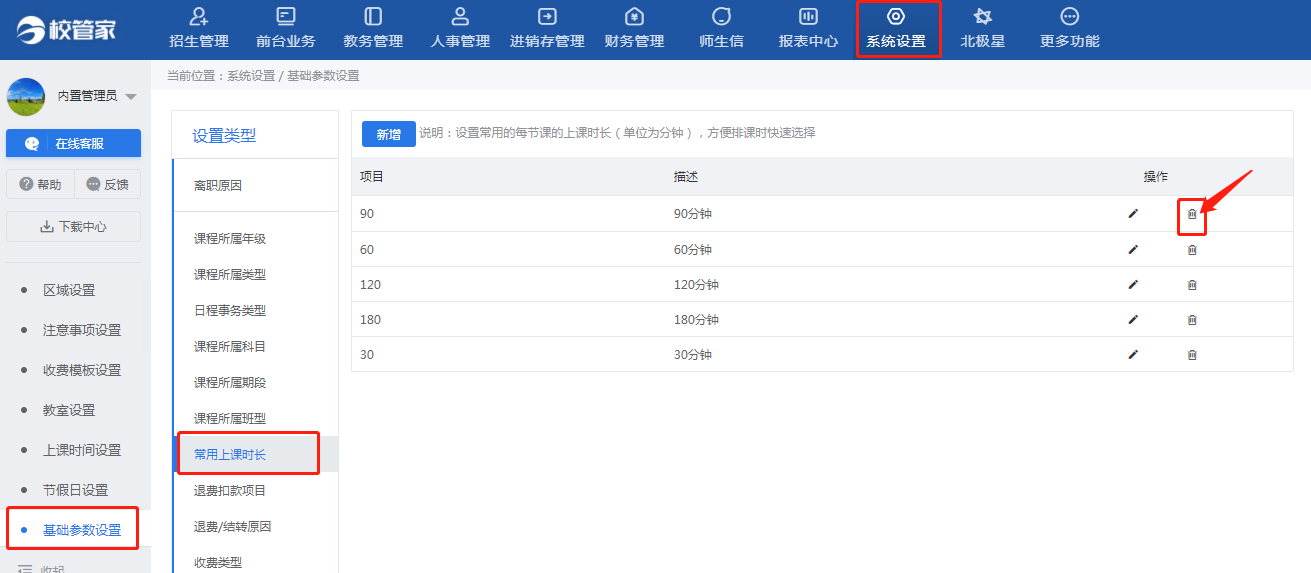Delete the 60分钟 row trash icon
The image size is (1311, 573).
pos(1192,250)
